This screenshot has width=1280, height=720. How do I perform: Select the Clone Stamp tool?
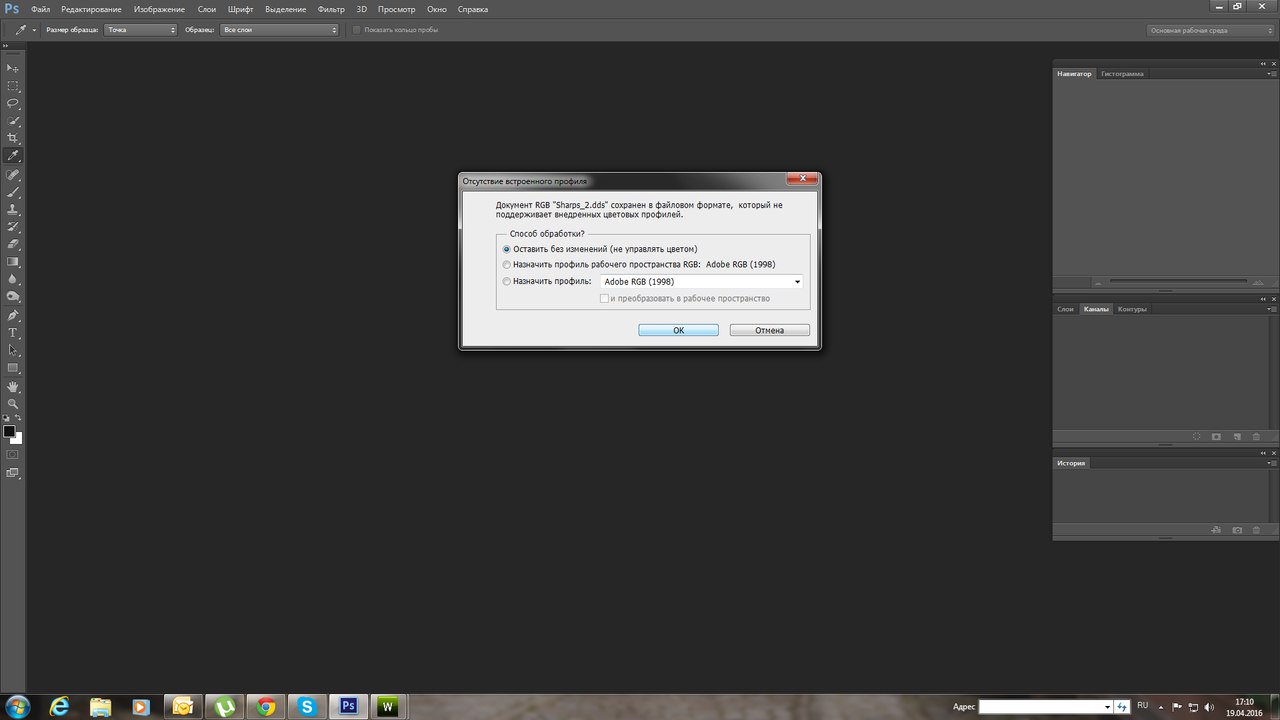click(13, 209)
